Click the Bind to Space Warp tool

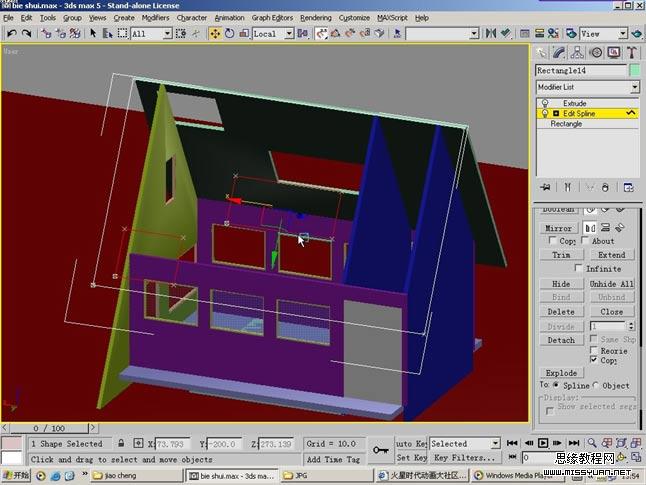75,33
